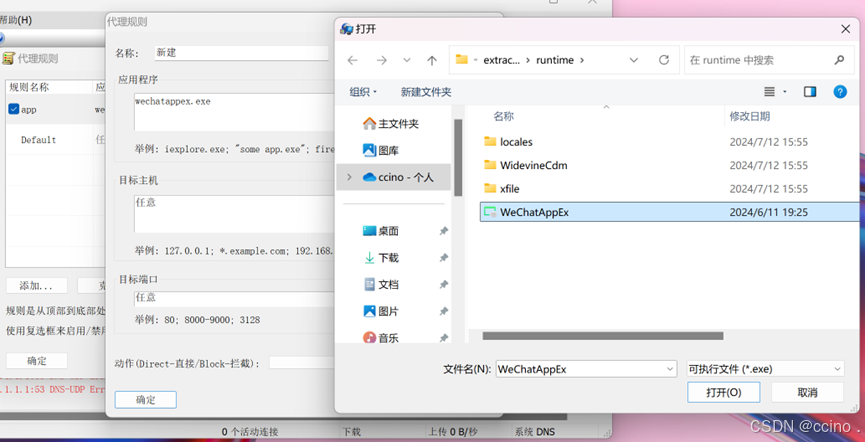Expand the ccino - 个人 OneDrive node
Image resolution: width=865 pixels, height=442 pixels.
pyautogui.click(x=349, y=177)
